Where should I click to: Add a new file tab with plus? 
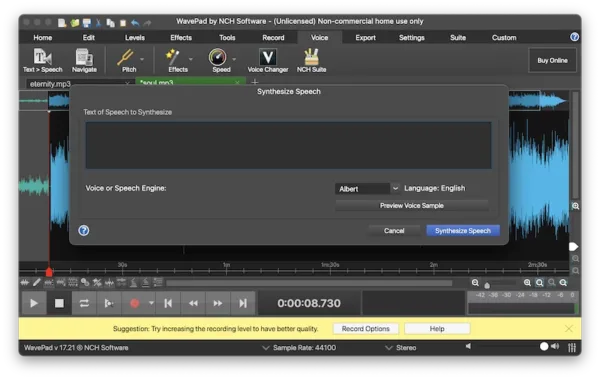(x=254, y=82)
